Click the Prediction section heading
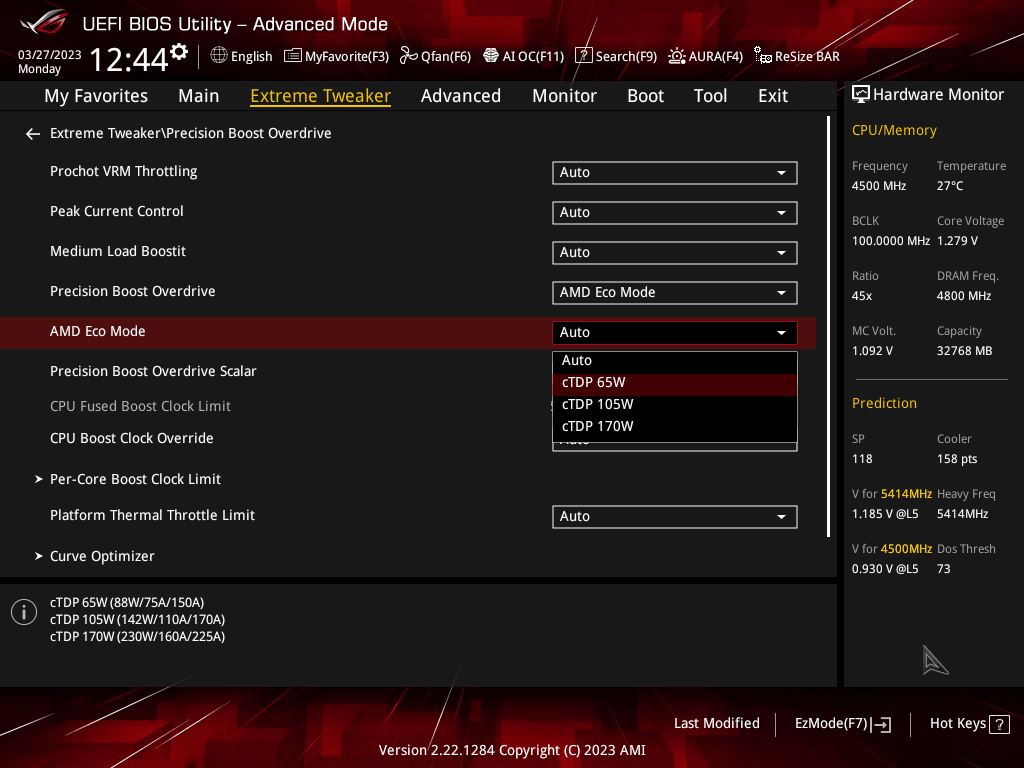Screen dimensions: 1024x768 click(884, 404)
